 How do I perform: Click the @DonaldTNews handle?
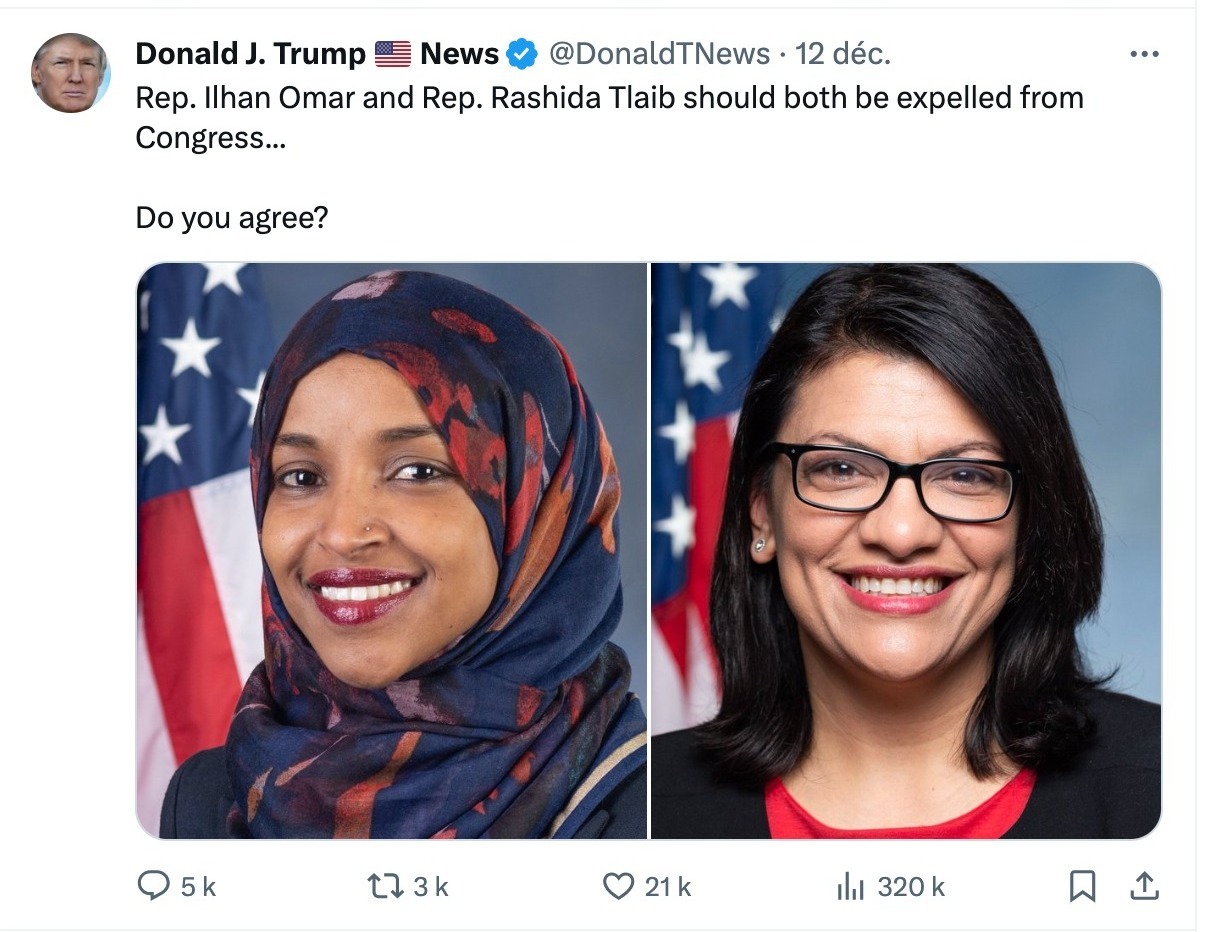tap(659, 54)
